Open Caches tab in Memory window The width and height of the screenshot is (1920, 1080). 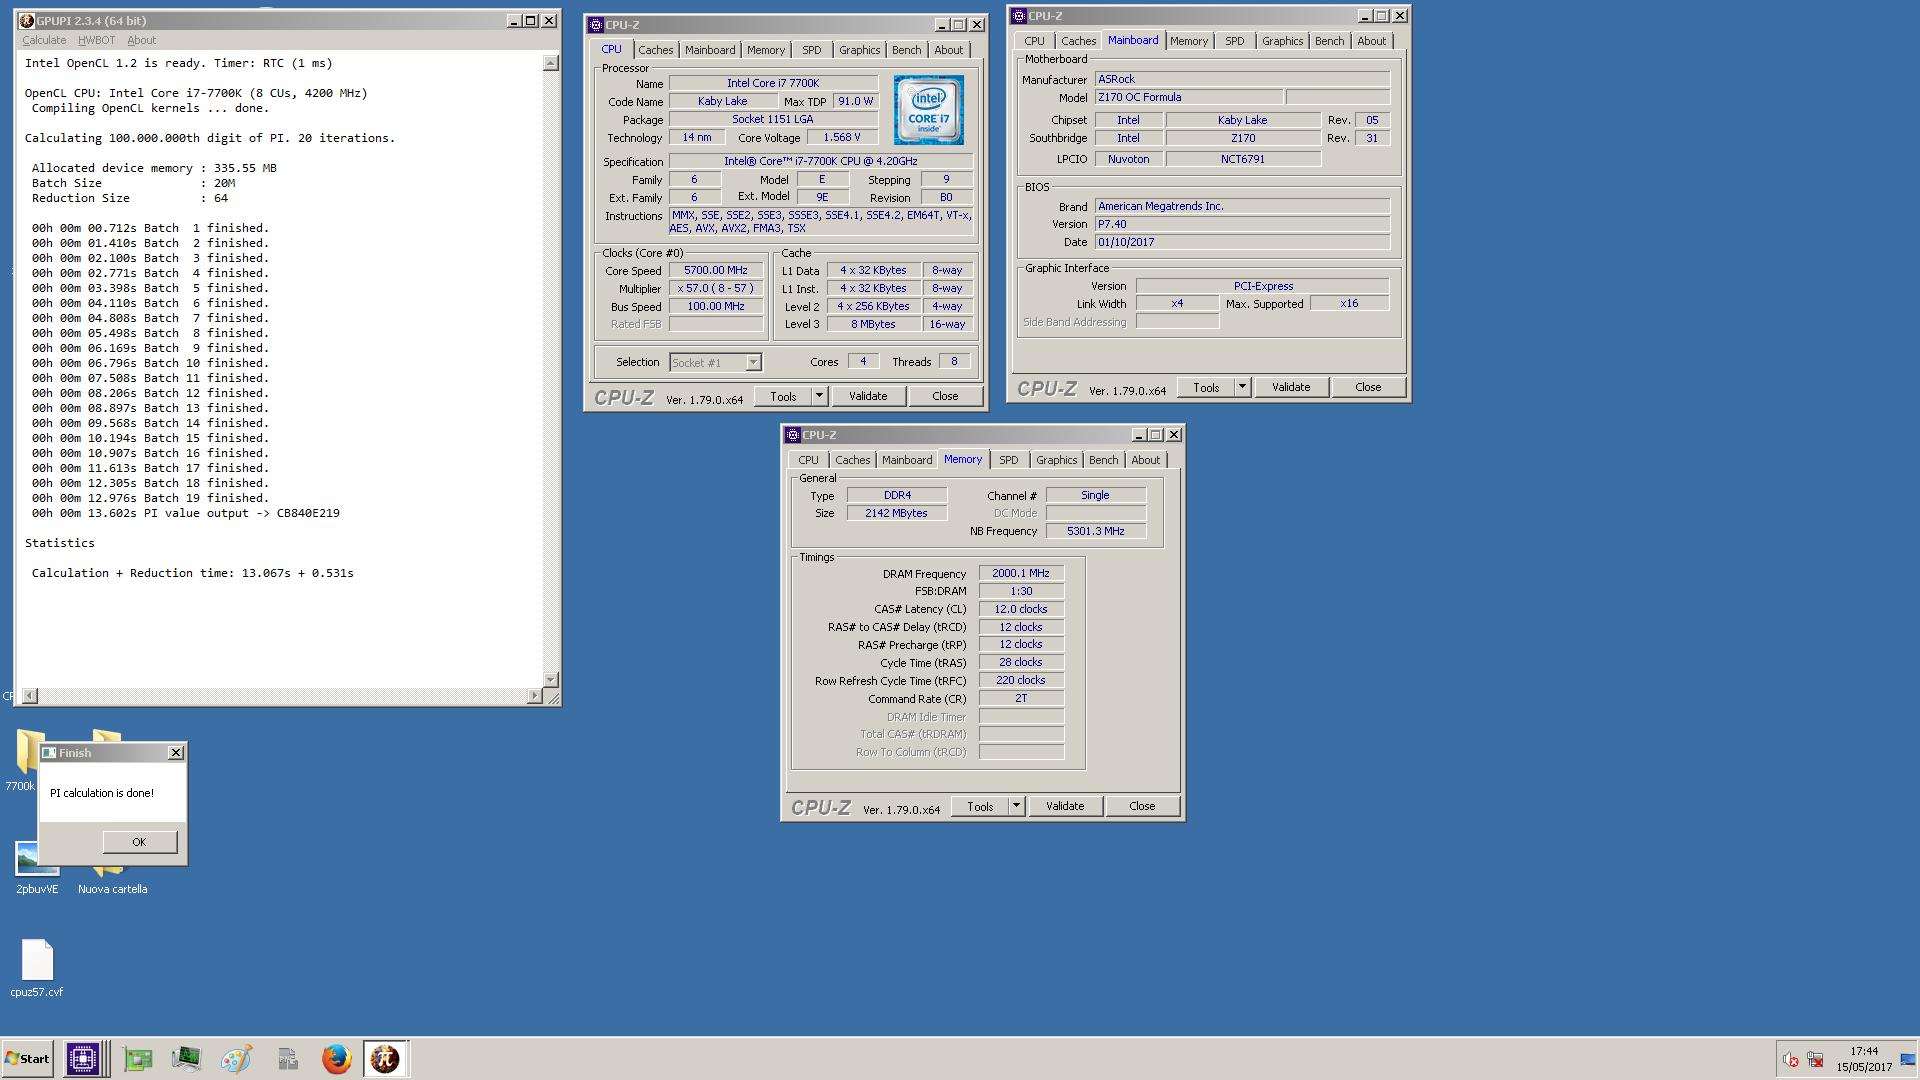(853, 460)
